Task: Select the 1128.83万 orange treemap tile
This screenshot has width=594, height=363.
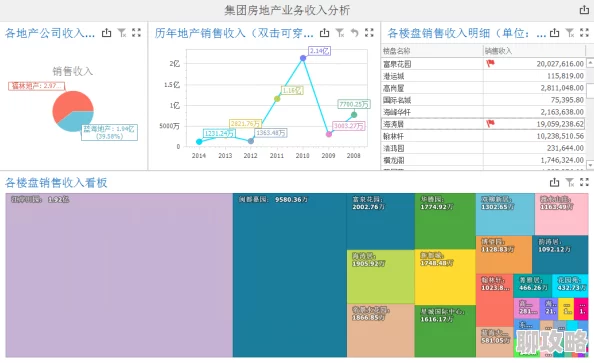Action: [504, 255]
